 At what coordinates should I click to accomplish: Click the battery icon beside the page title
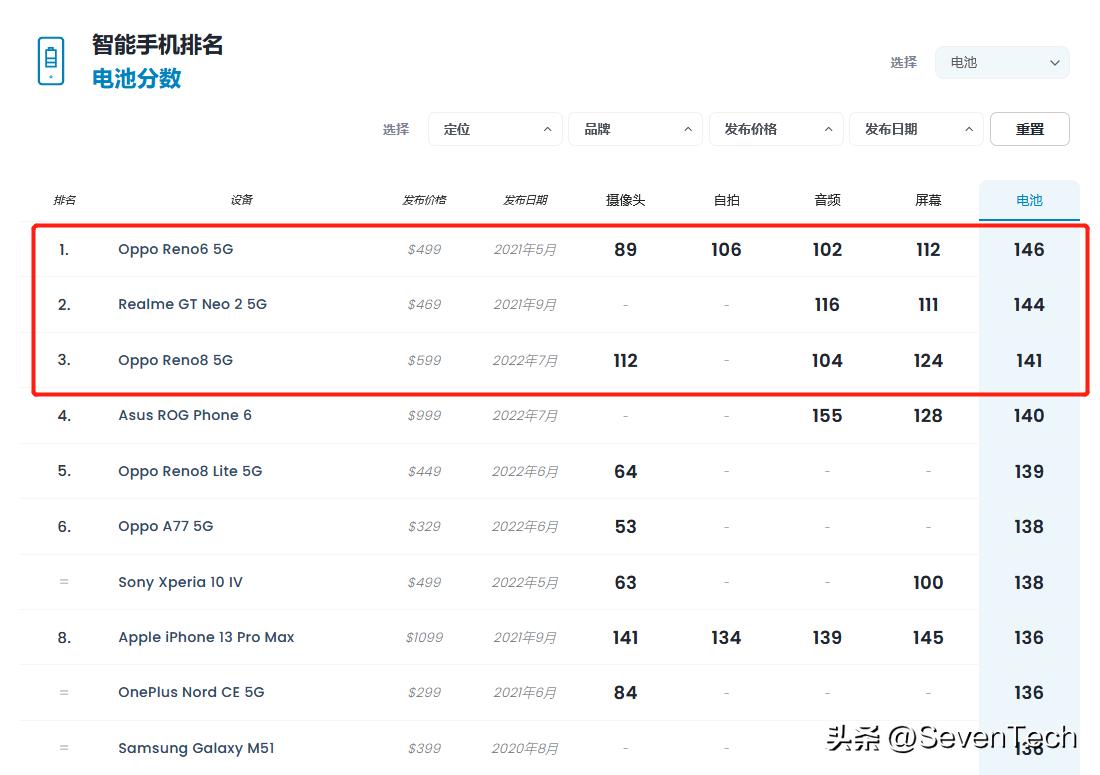tap(49, 60)
